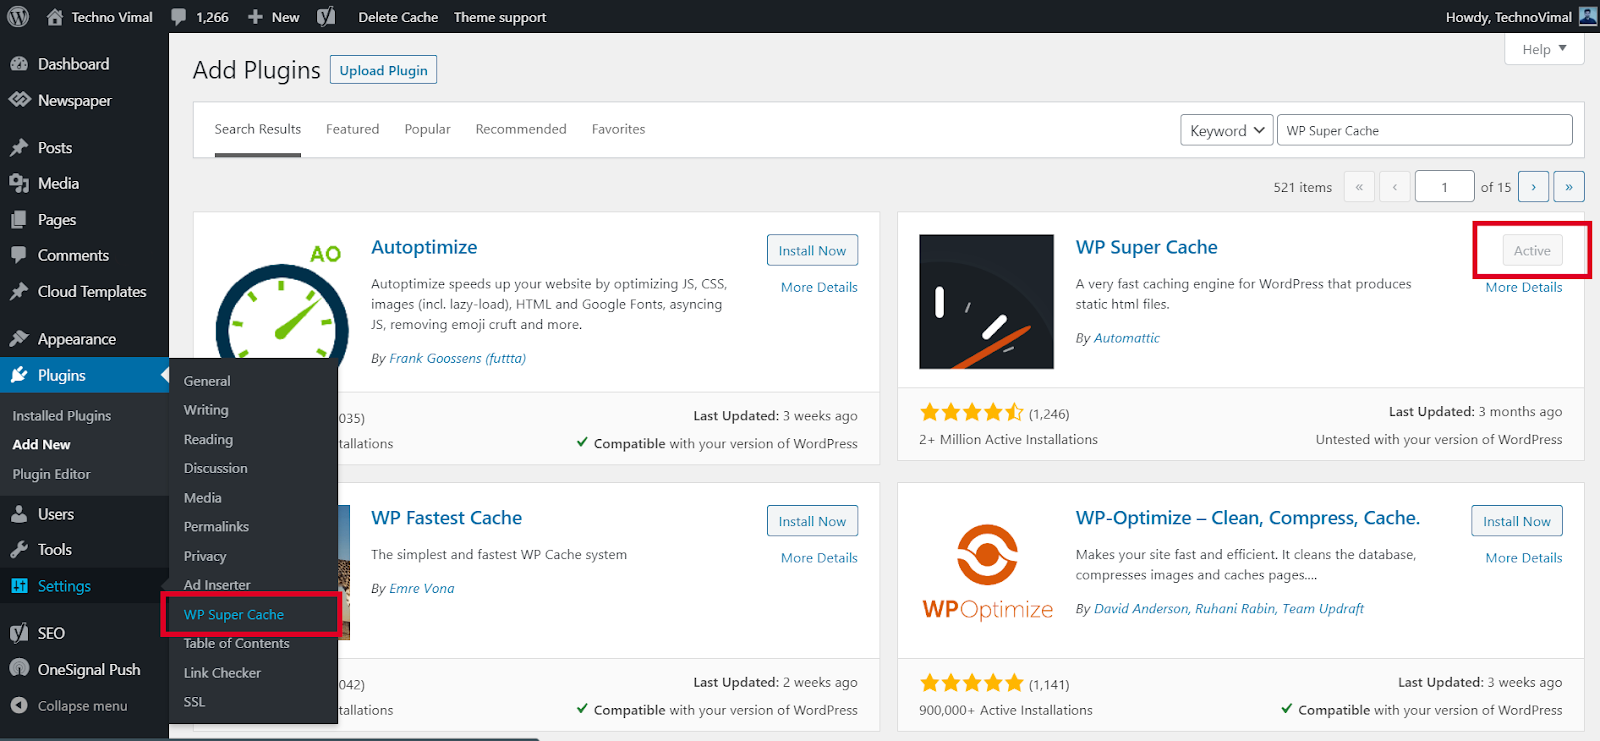Image resolution: width=1600 pixels, height=741 pixels.
Task: Switch to the Recommended tab
Action: [521, 129]
